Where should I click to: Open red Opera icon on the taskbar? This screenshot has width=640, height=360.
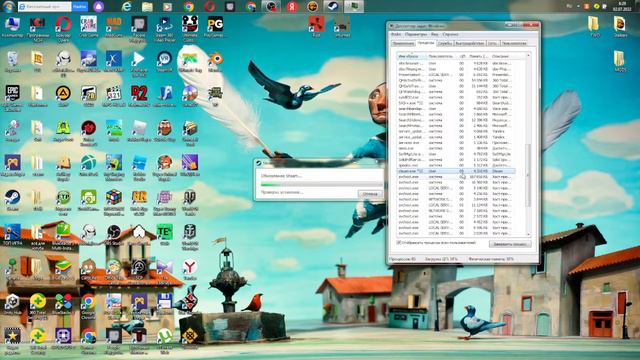tap(209, 6)
